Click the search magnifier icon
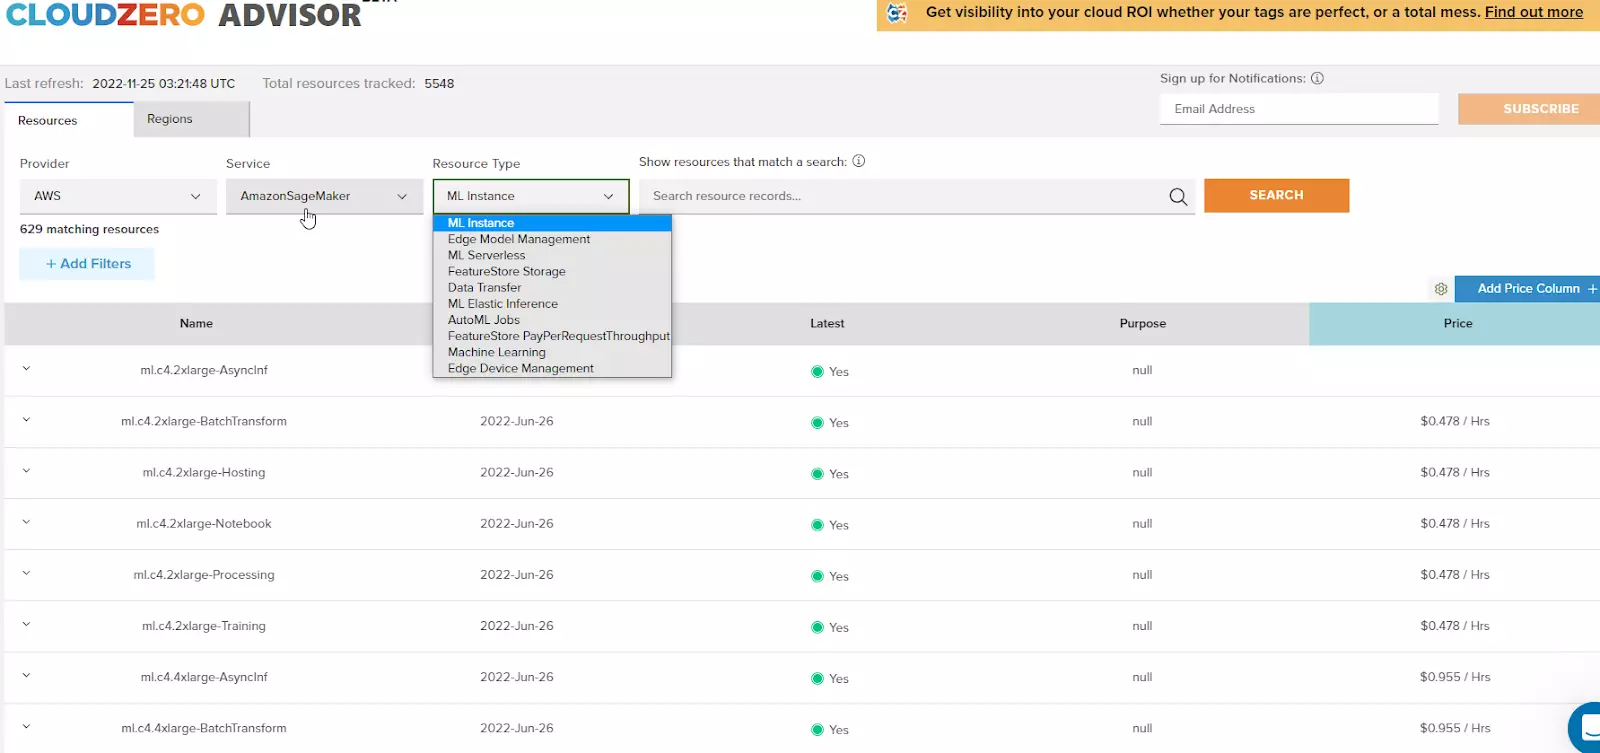 coord(1178,197)
